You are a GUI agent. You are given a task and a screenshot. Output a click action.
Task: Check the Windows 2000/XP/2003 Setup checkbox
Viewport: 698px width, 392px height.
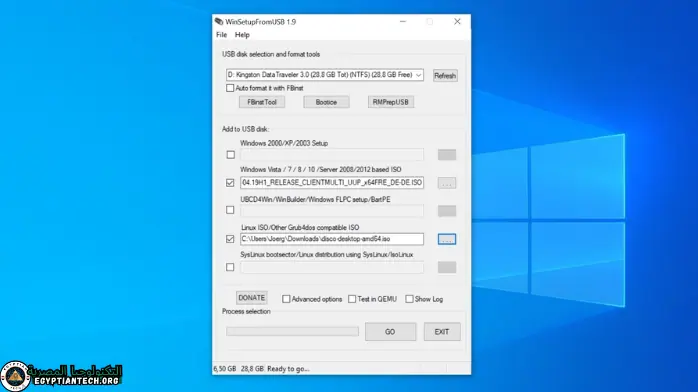click(231, 155)
